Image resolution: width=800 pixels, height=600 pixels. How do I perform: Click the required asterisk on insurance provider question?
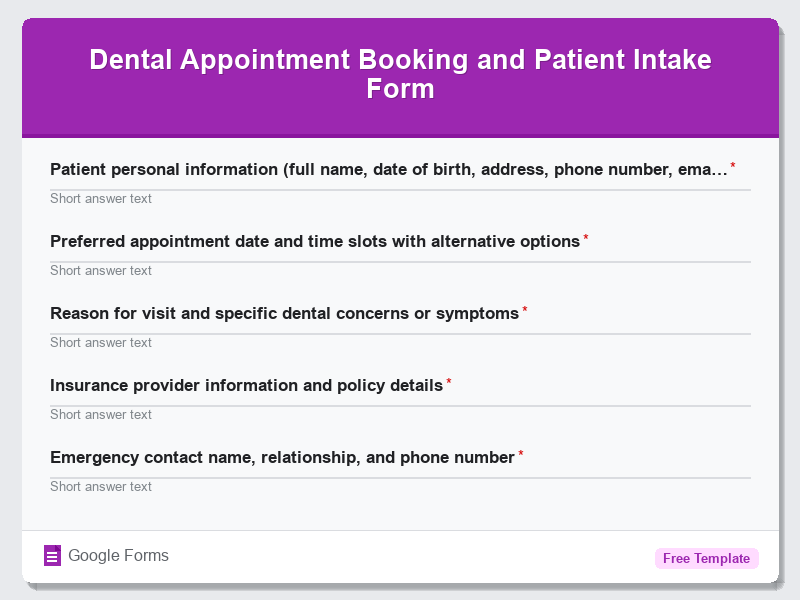[448, 380]
